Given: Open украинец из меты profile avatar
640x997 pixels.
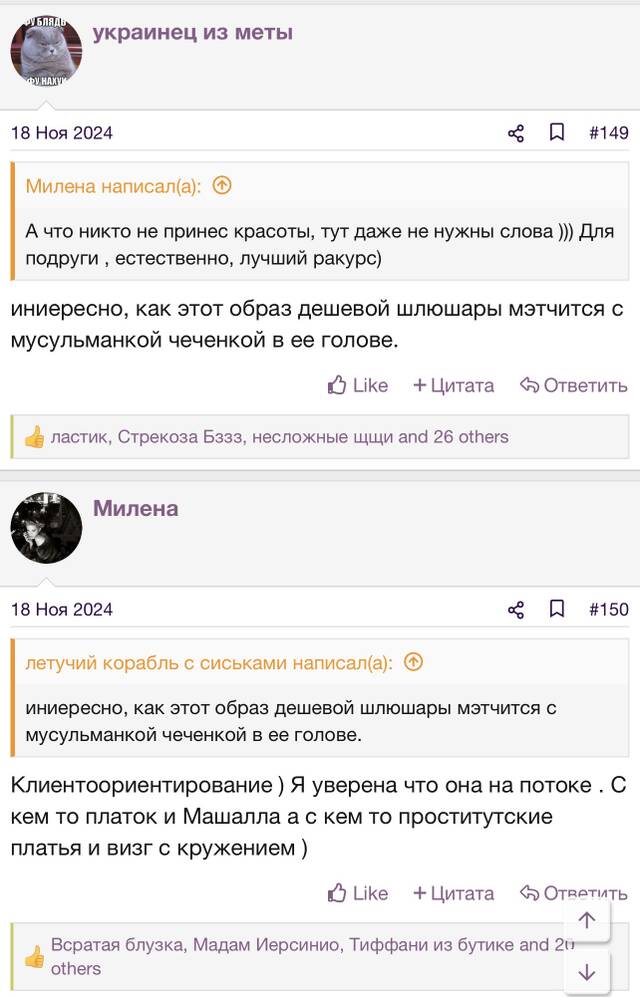Looking at the screenshot, I should pos(46,52).
